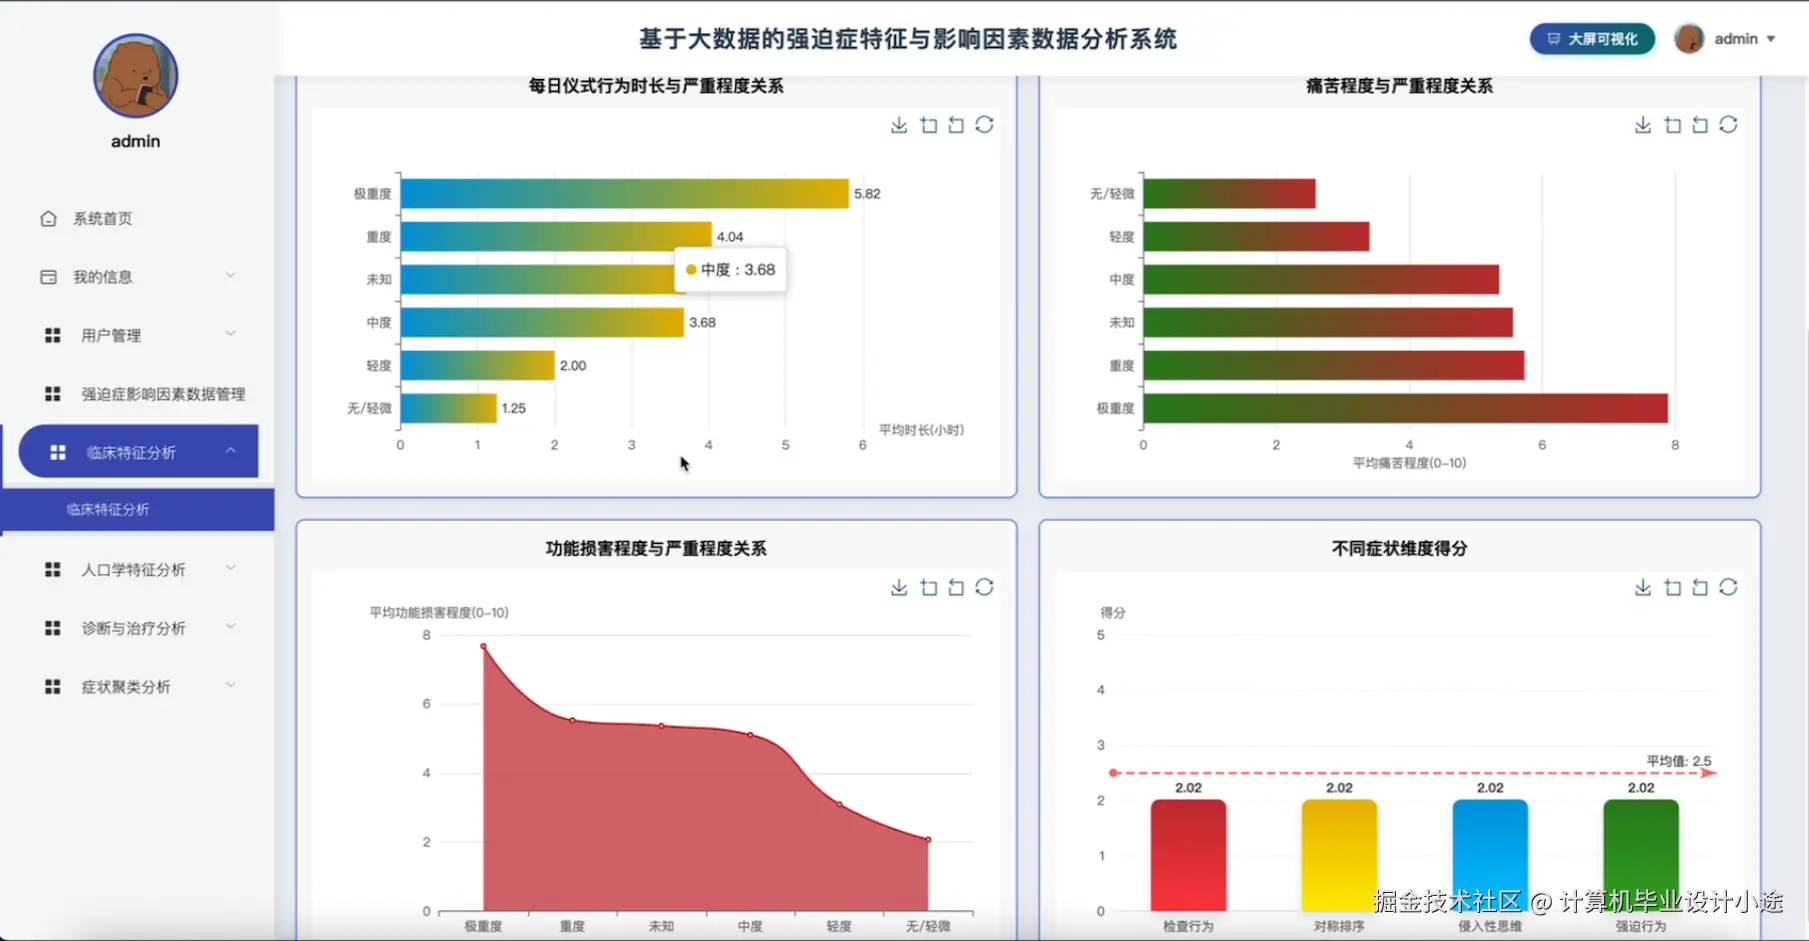Download the 每日仪式行为时长 chart as image
1809x941 pixels.
[898, 124]
